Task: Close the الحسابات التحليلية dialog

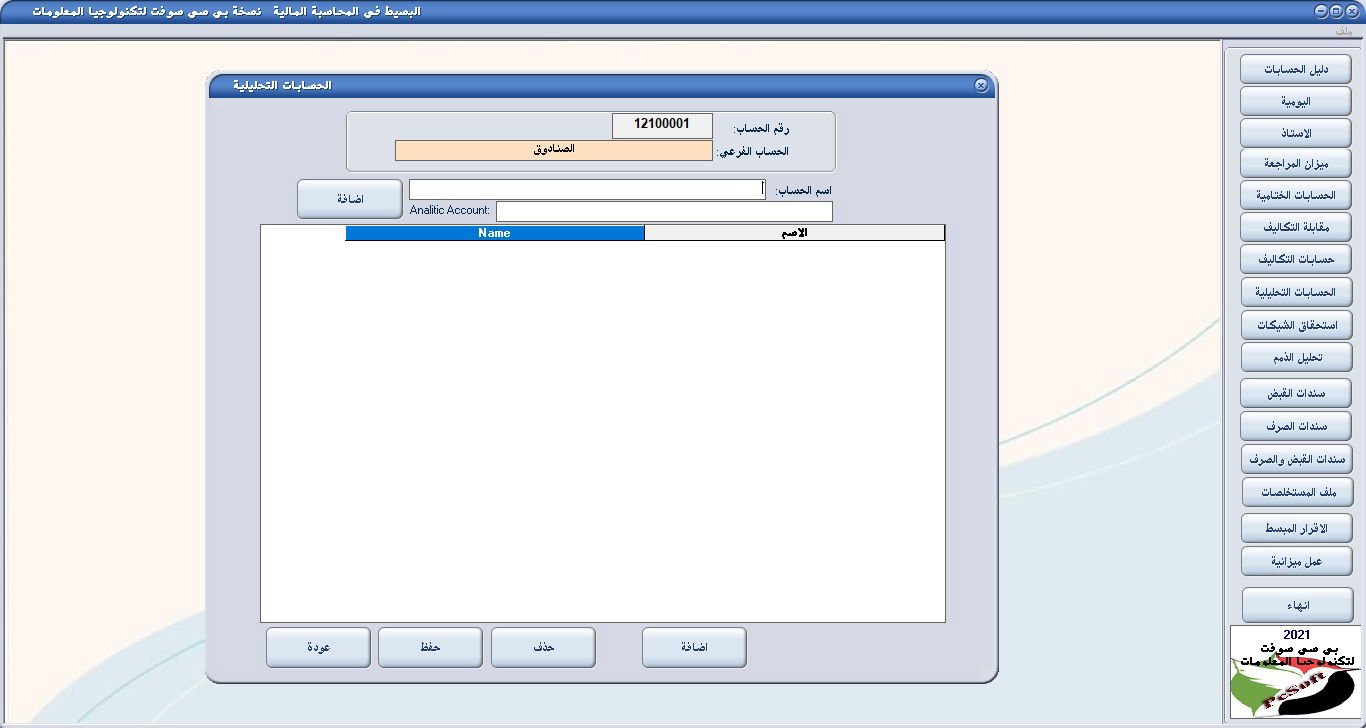Action: (981, 86)
